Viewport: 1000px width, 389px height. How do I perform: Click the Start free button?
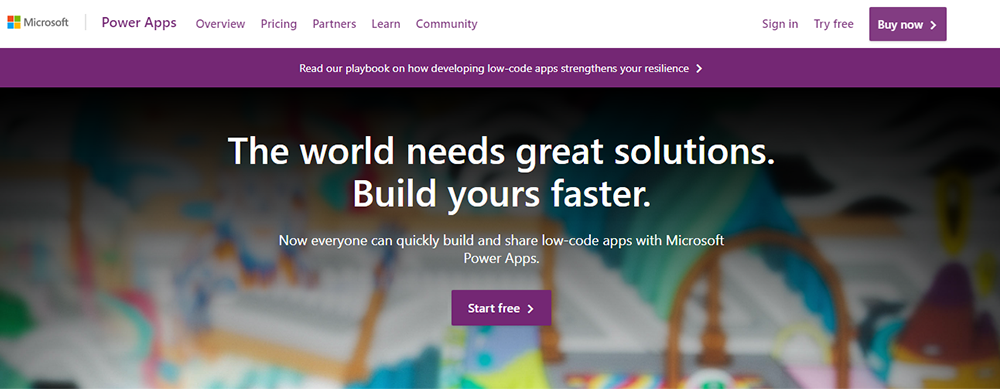pos(501,308)
